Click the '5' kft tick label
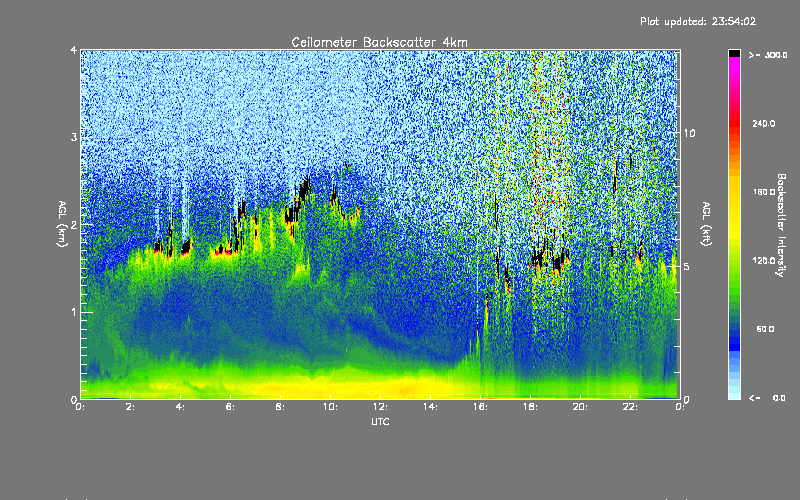 (x=687, y=267)
